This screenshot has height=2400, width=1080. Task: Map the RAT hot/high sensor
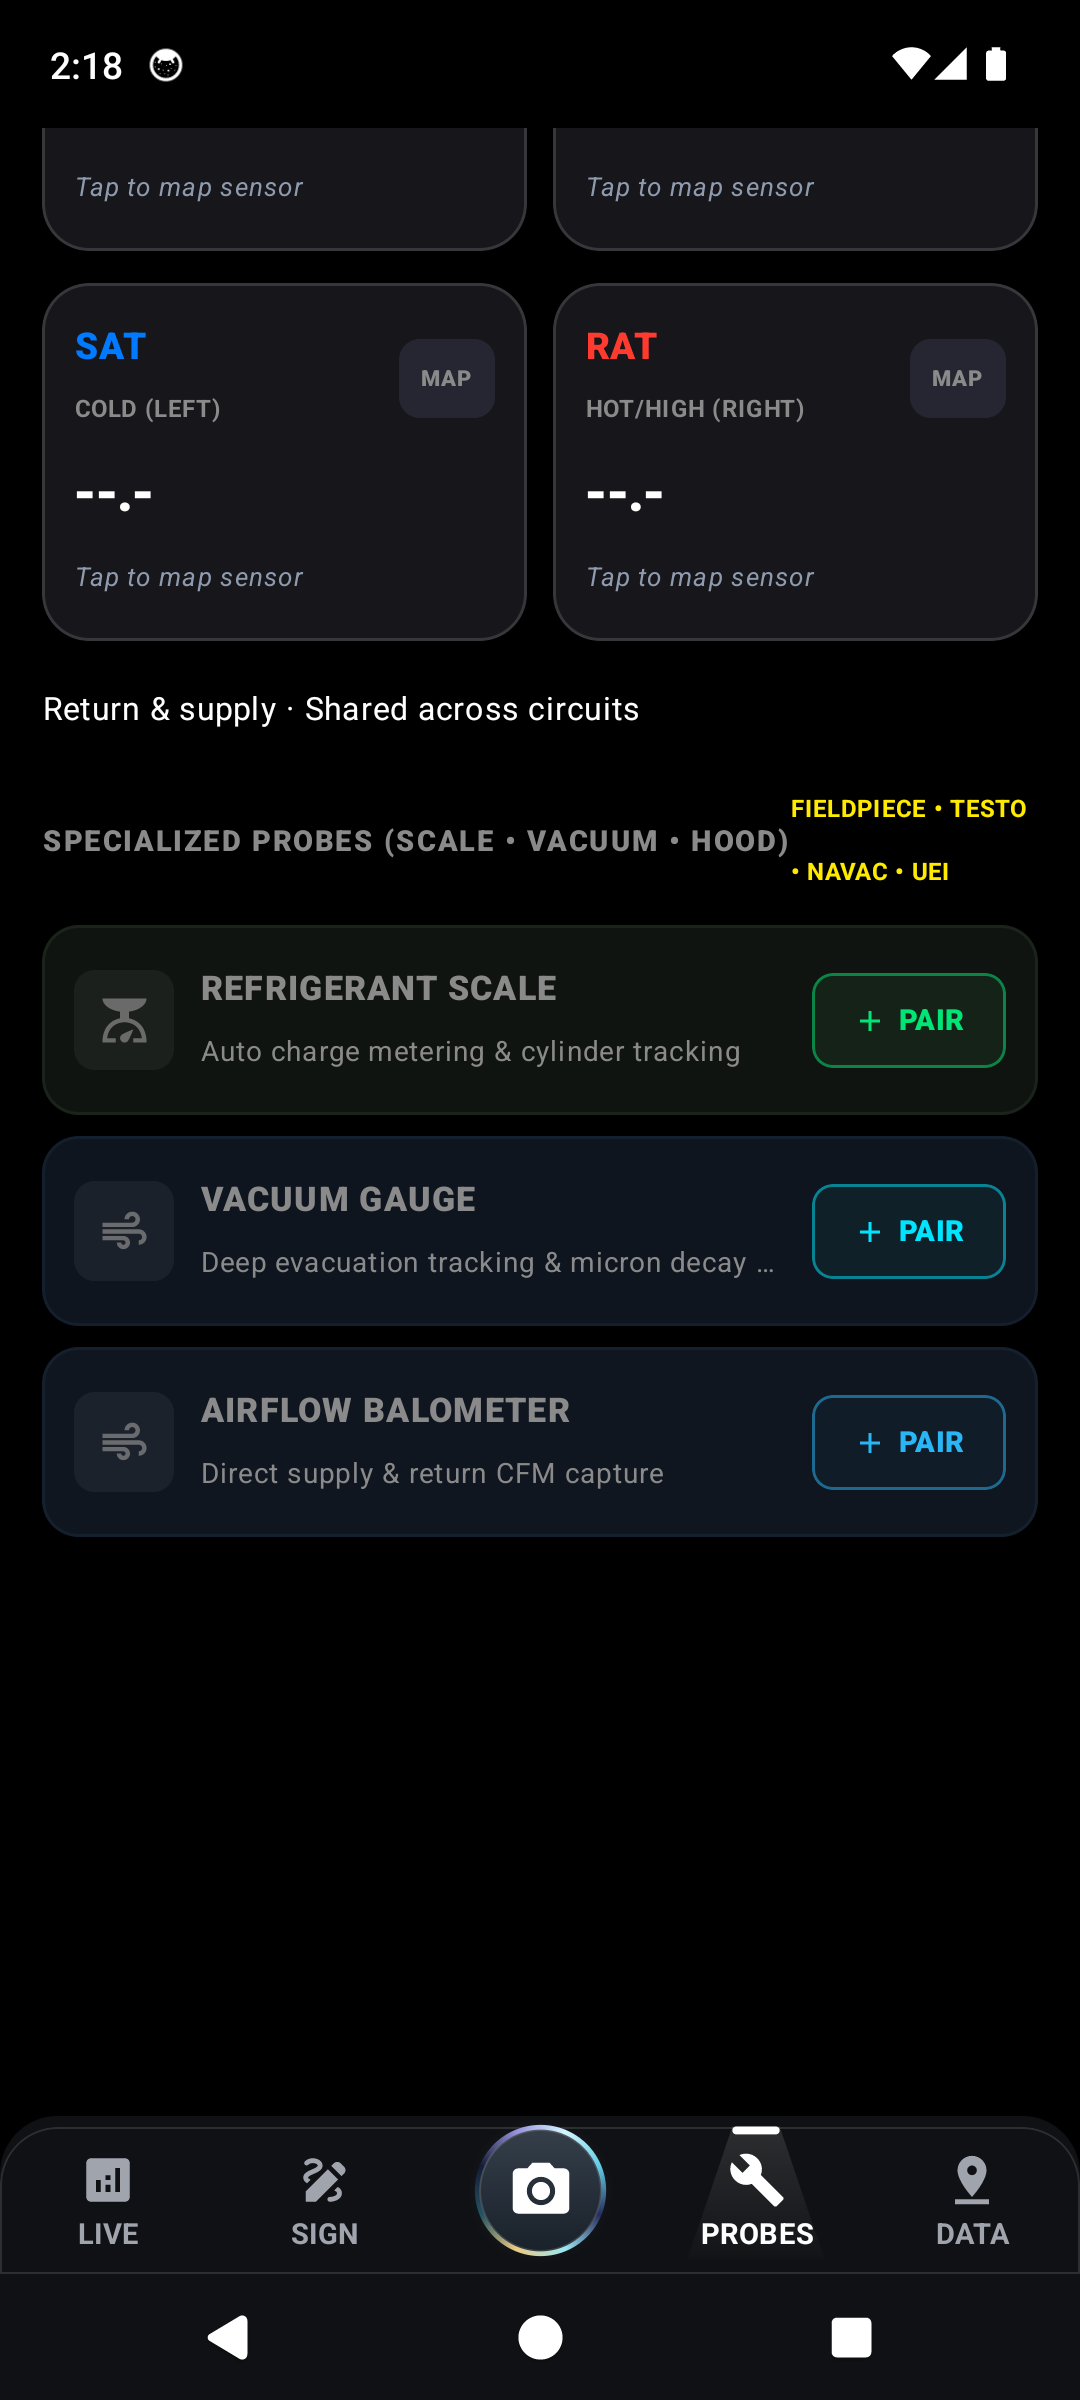point(958,378)
